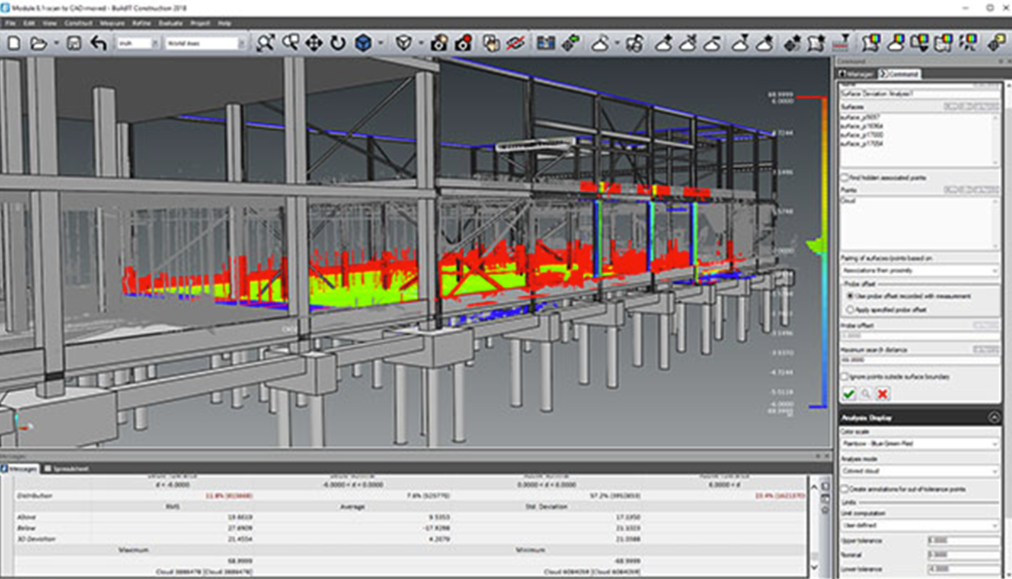Switch to the Spreadsheet tab
1012x579 pixels.
click(x=66, y=468)
